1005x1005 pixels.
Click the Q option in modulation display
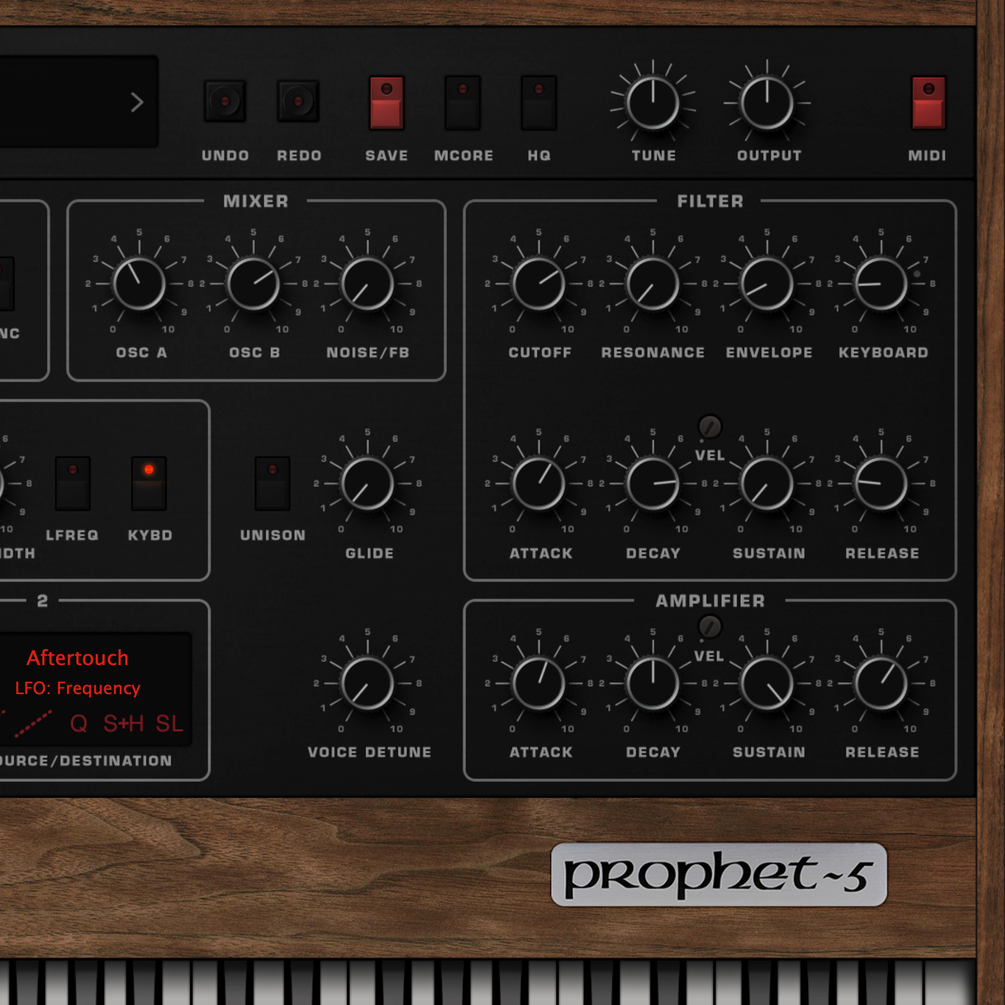point(79,724)
